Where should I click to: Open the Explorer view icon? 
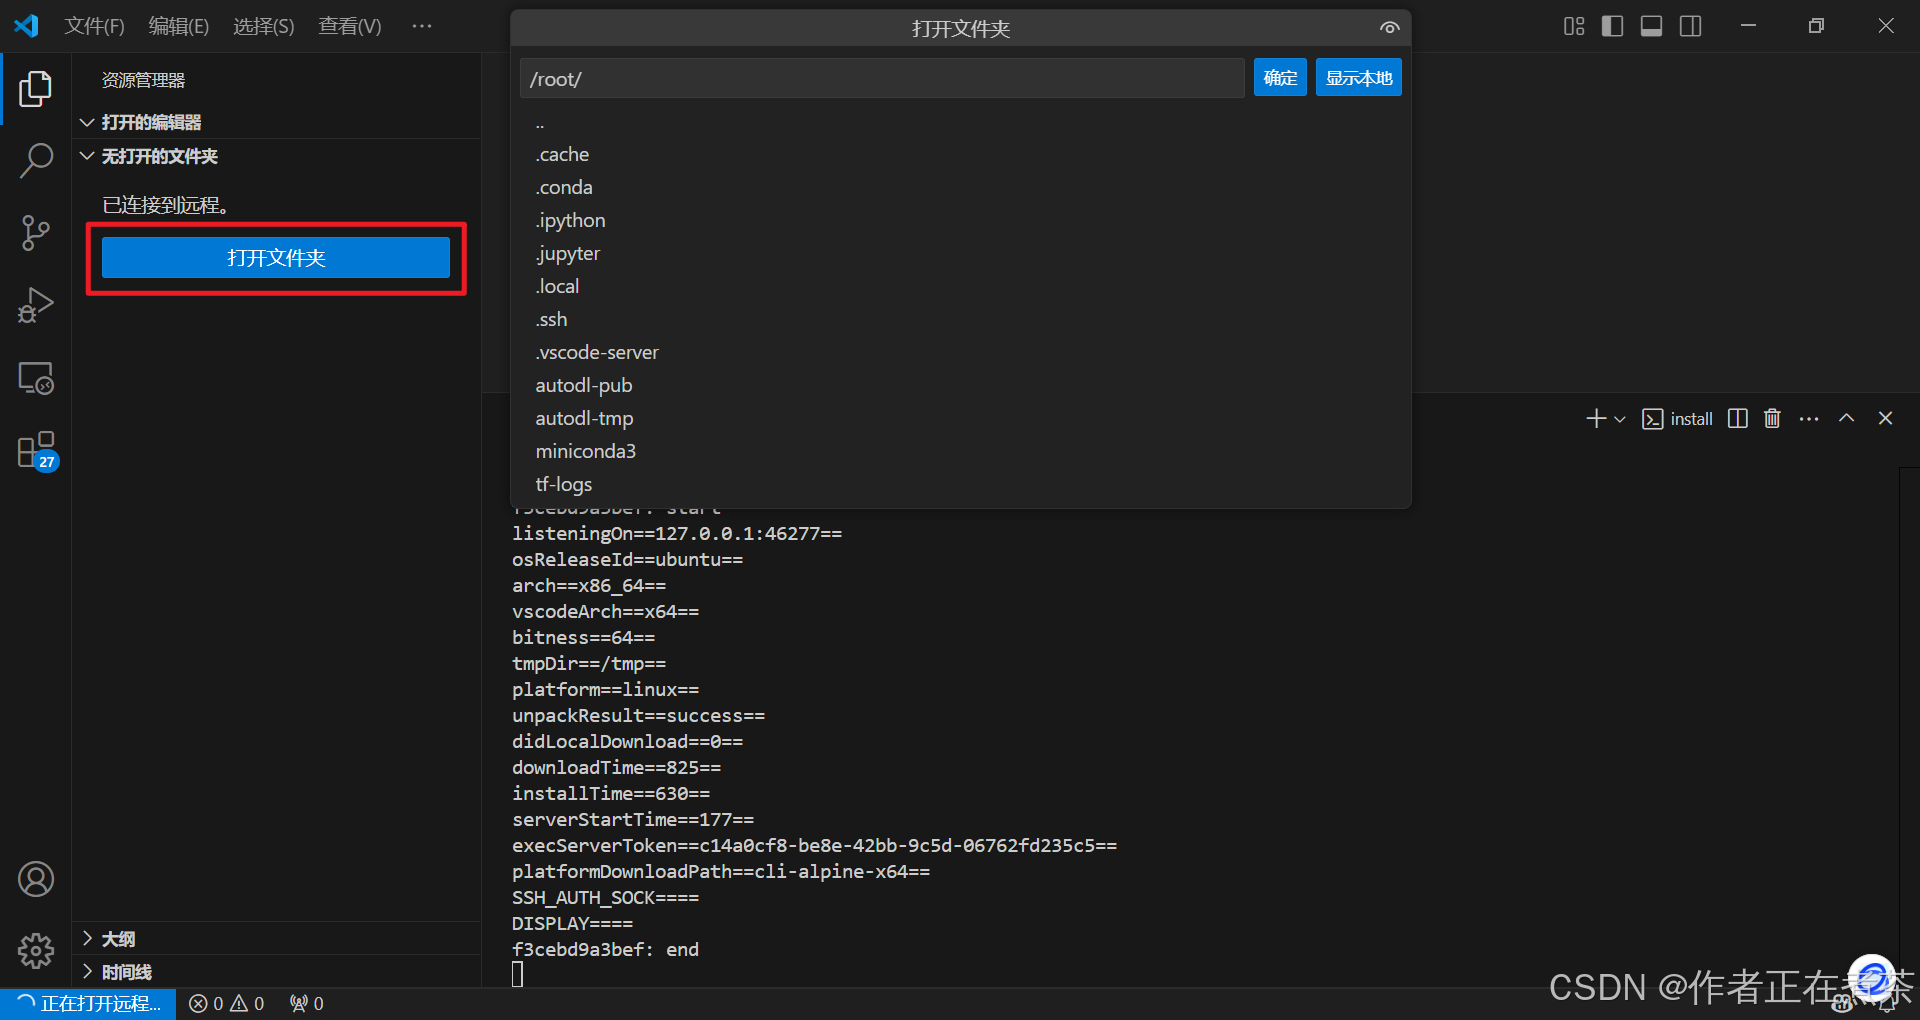click(x=36, y=89)
